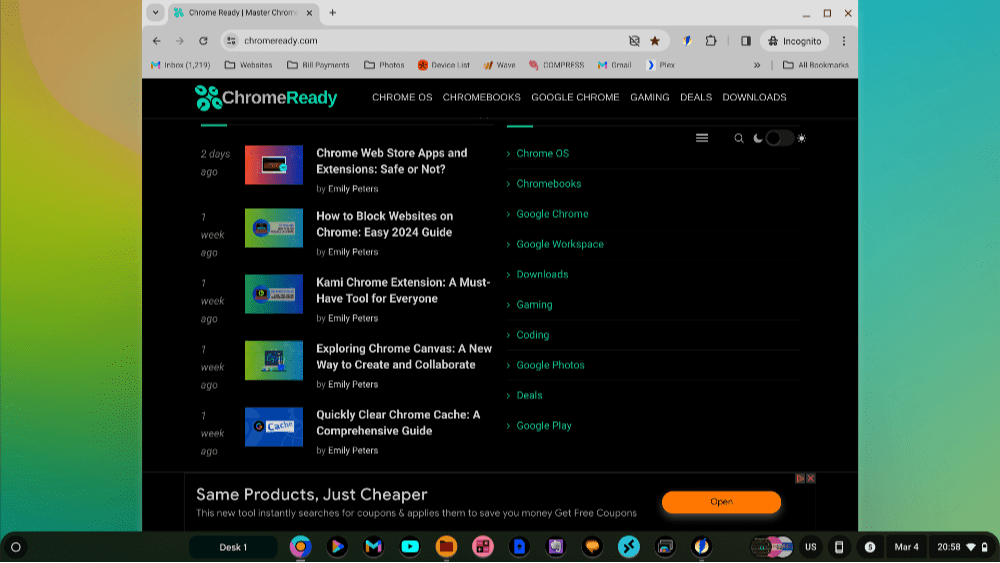
Task: Click thumbnail for Kami Chrome Extension article
Action: (274, 294)
